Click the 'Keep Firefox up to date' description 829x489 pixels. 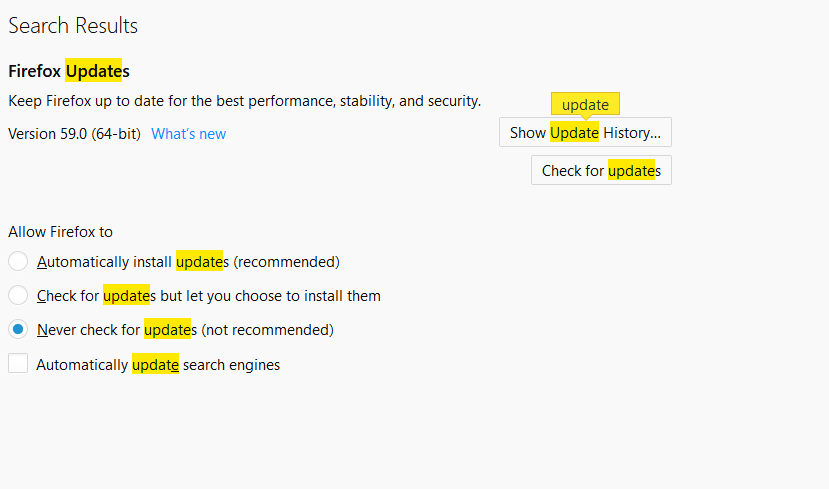pos(244,101)
